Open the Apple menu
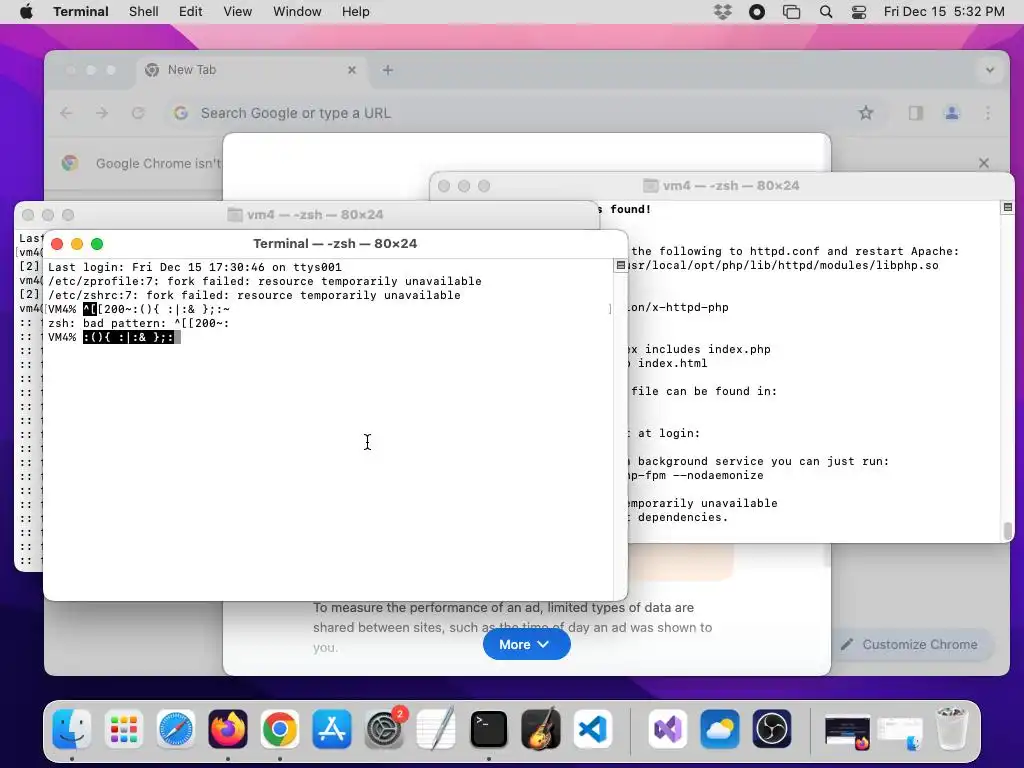 point(26,12)
